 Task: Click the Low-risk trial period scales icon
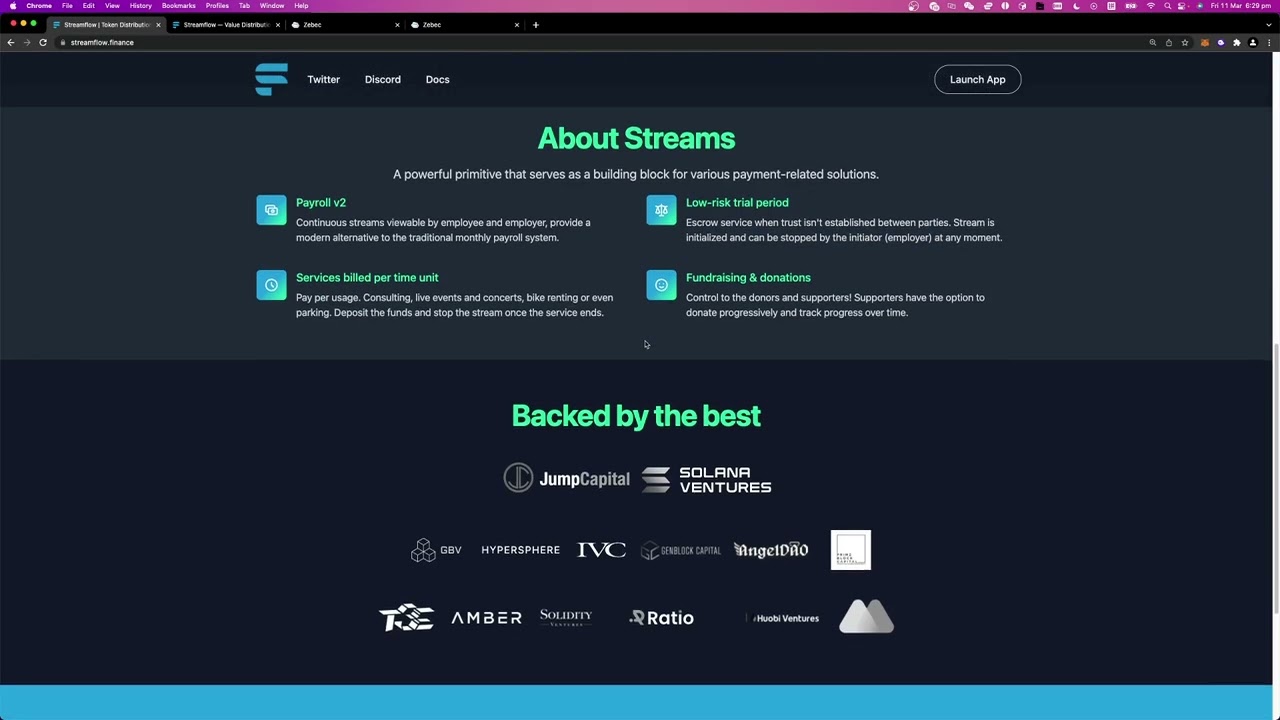661,210
